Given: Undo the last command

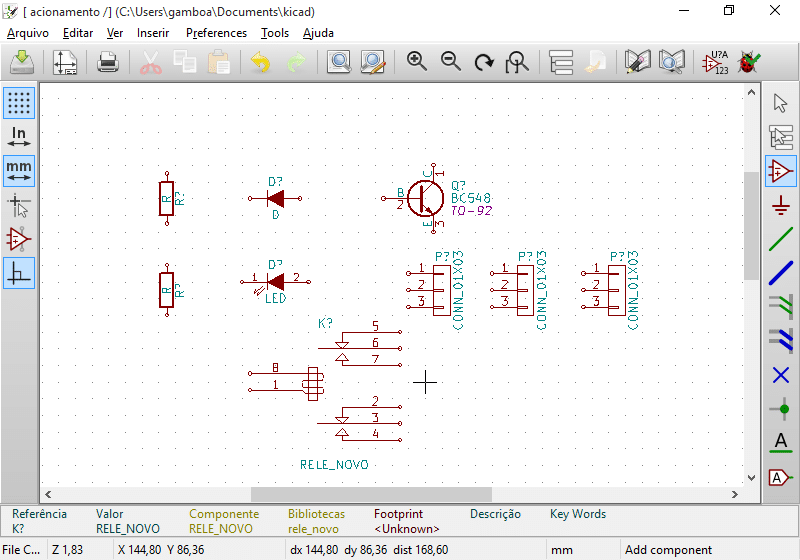Looking at the screenshot, I should pyautogui.click(x=260, y=62).
